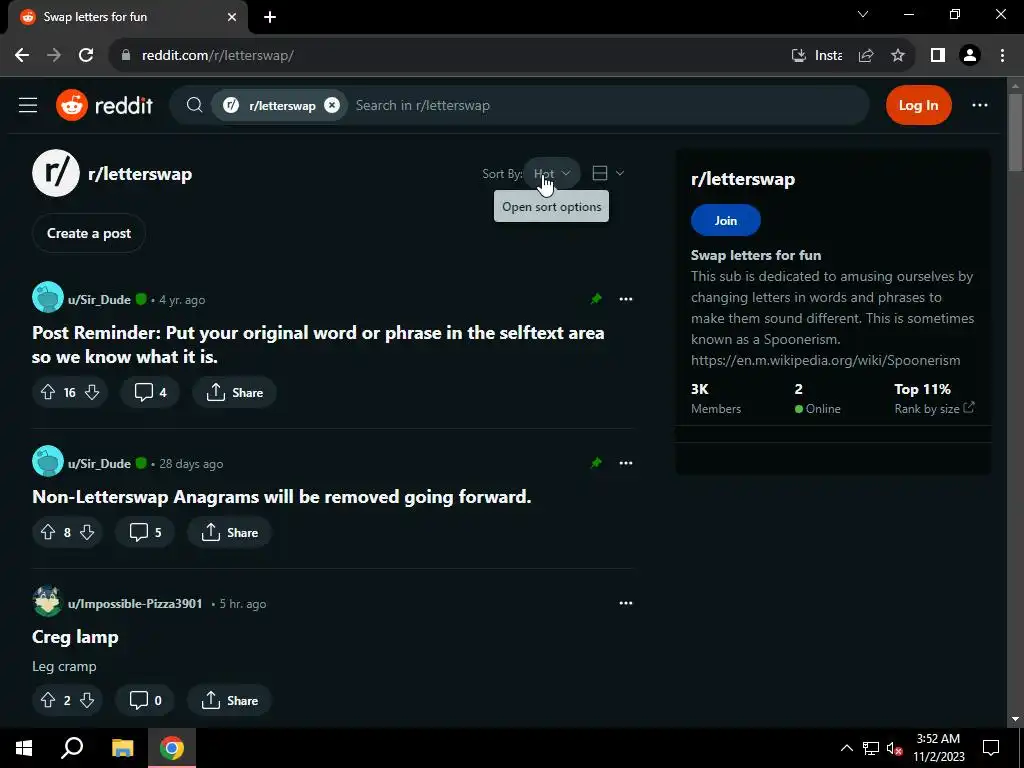Screen dimensions: 1024x768
Task: Downvote the Non-Letterswap Anagrams post
Action: tap(87, 532)
